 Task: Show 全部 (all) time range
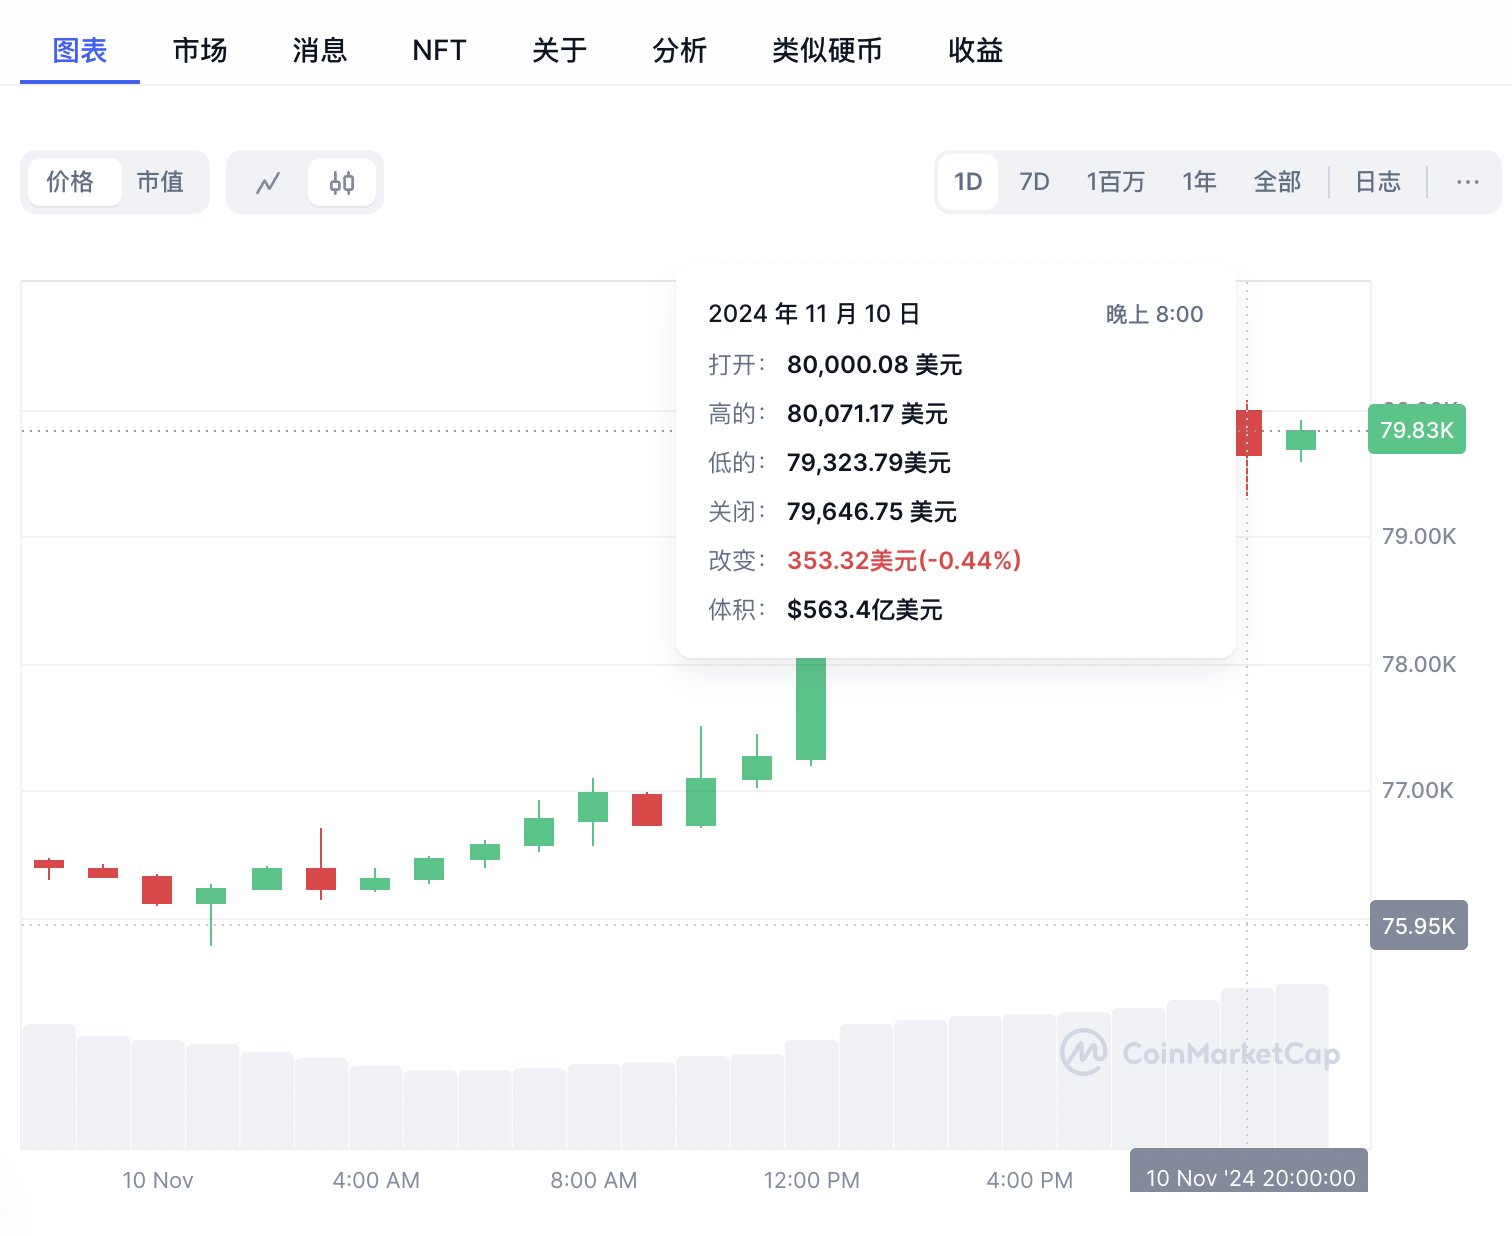point(1277,182)
